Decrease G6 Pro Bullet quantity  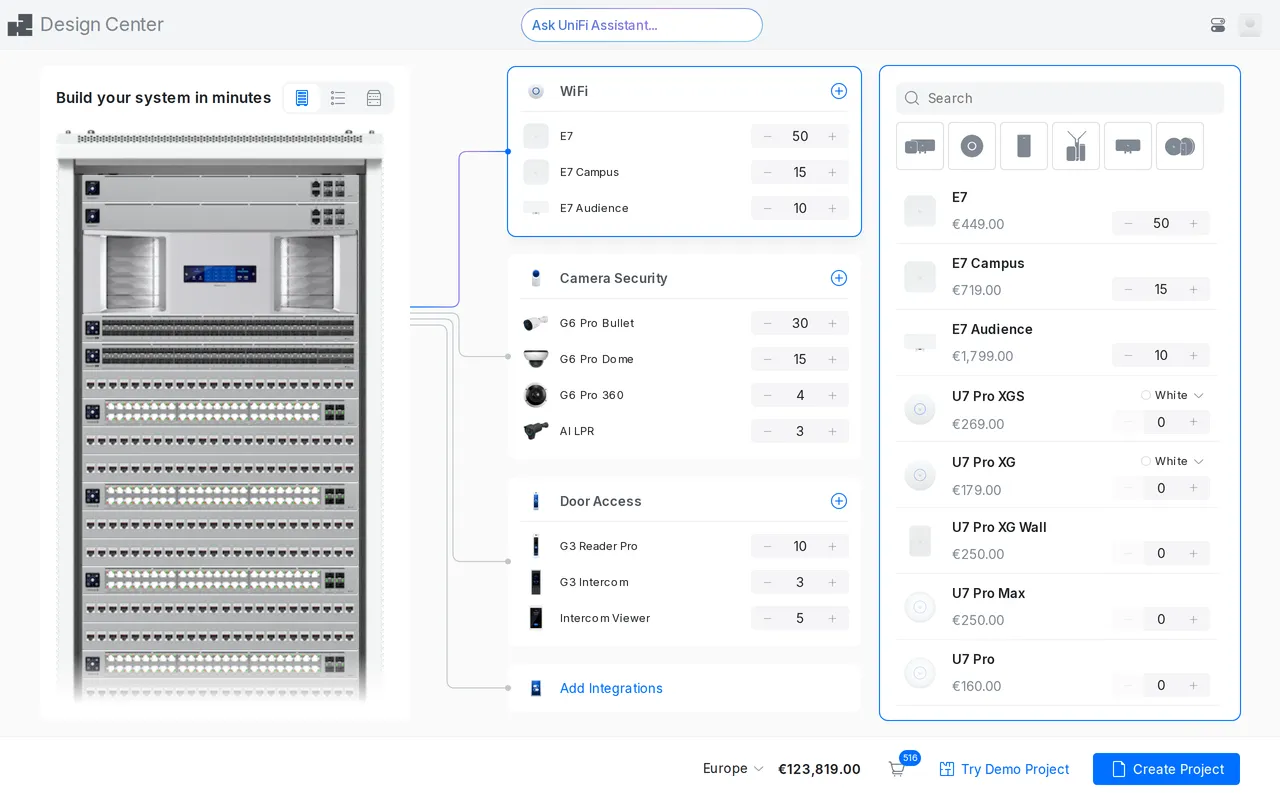click(x=768, y=323)
